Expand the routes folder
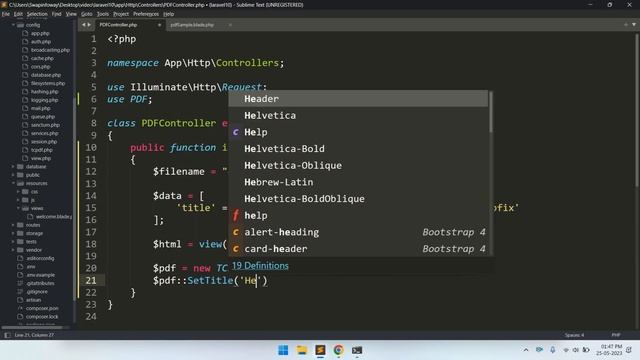 (x=13, y=225)
